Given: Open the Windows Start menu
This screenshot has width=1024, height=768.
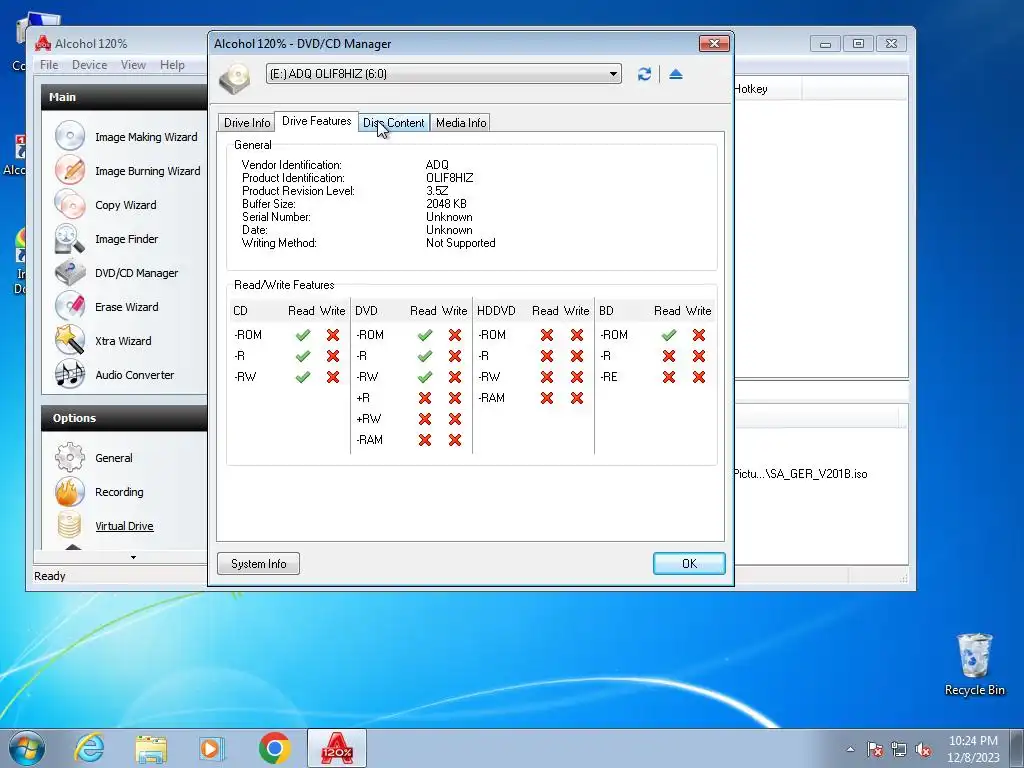Looking at the screenshot, I should coord(26,748).
